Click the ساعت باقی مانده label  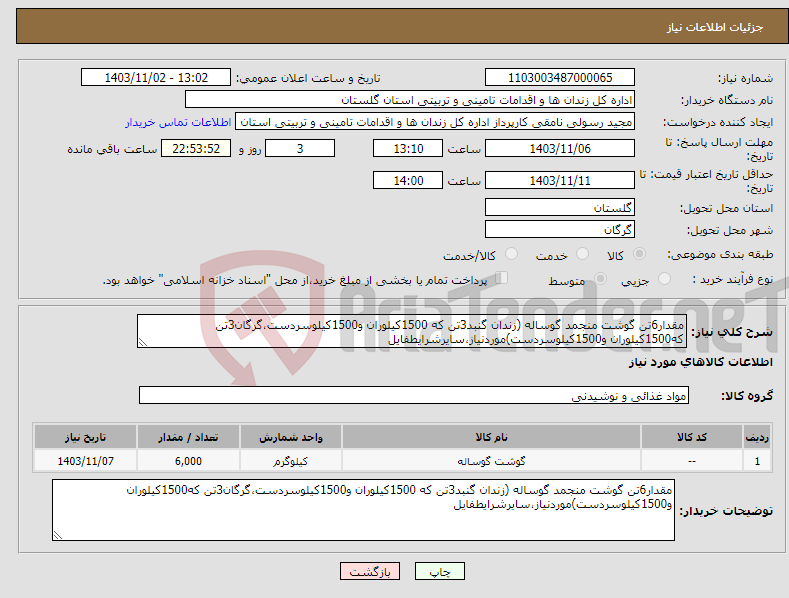tap(112, 150)
